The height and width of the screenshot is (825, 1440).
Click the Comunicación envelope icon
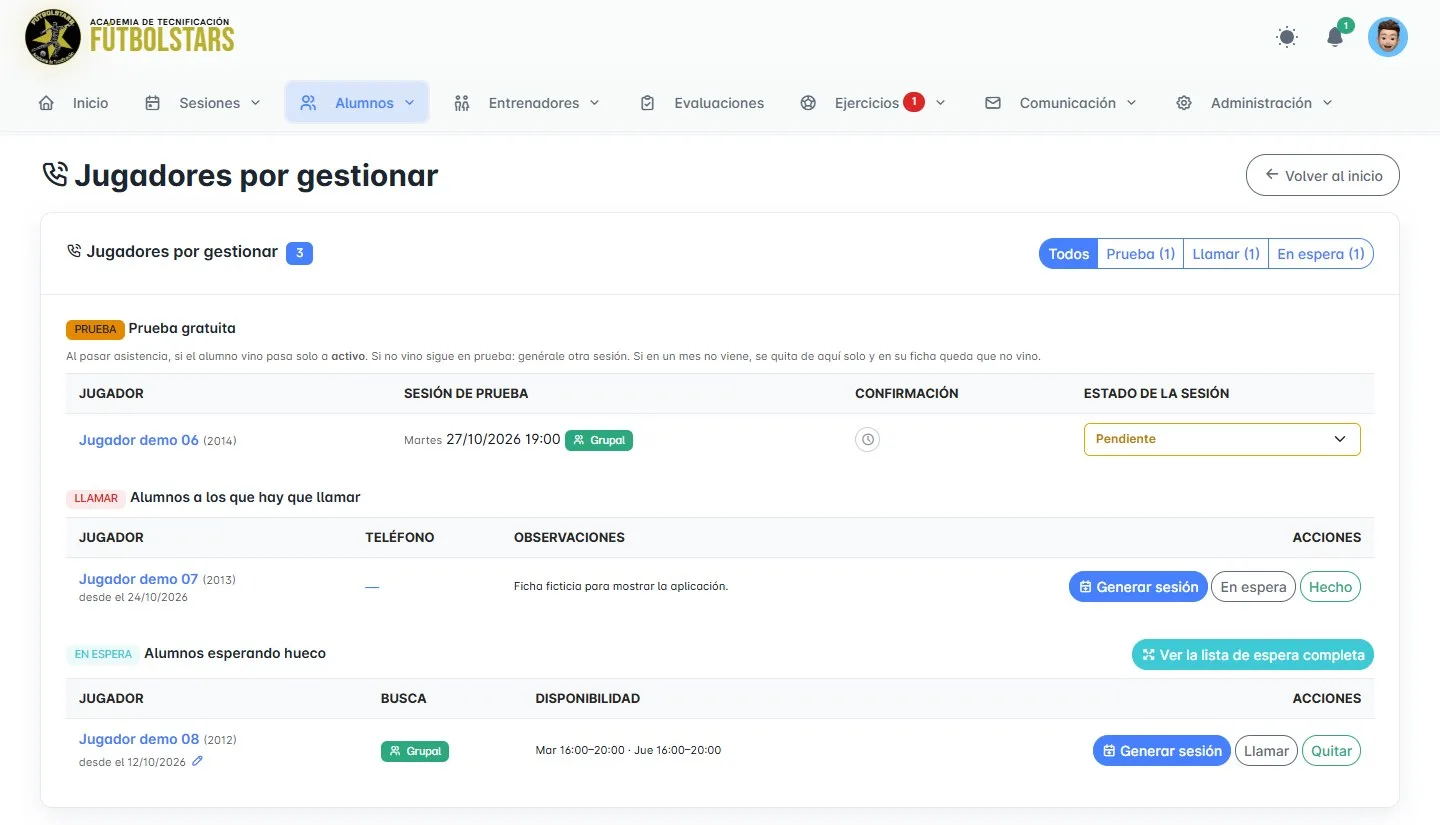click(993, 103)
